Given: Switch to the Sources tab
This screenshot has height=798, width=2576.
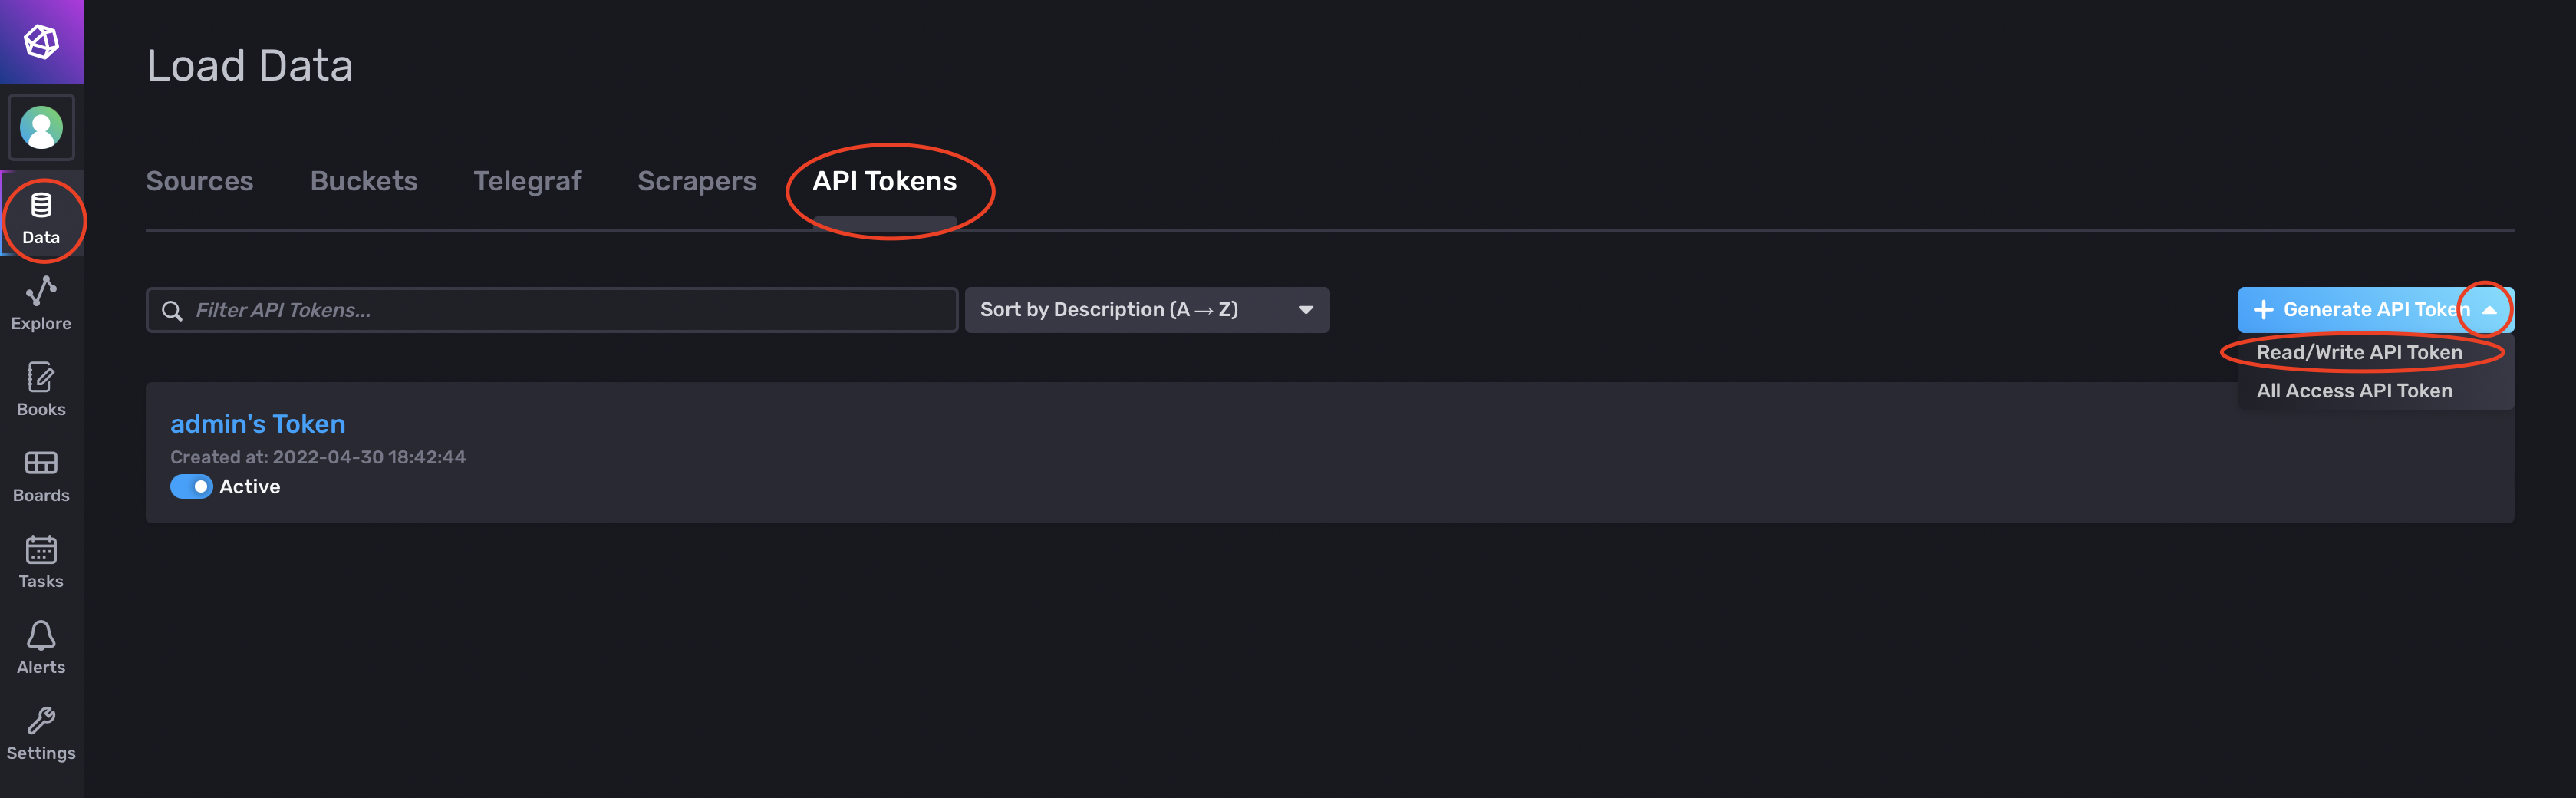Looking at the screenshot, I should [x=200, y=181].
